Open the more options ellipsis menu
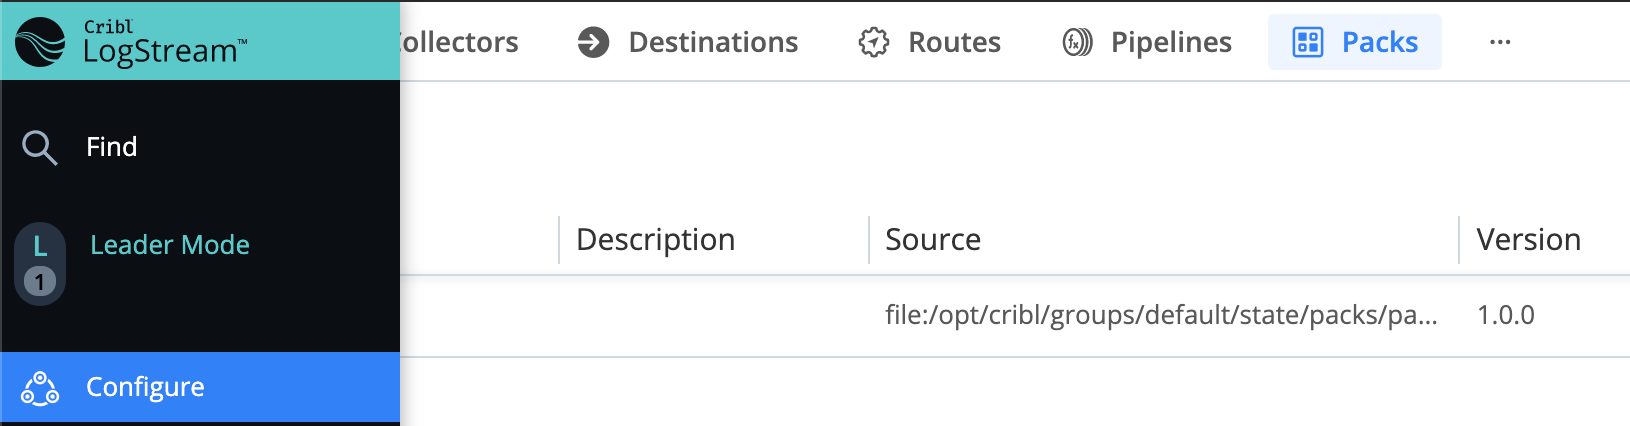The image size is (1630, 426). pos(1500,42)
